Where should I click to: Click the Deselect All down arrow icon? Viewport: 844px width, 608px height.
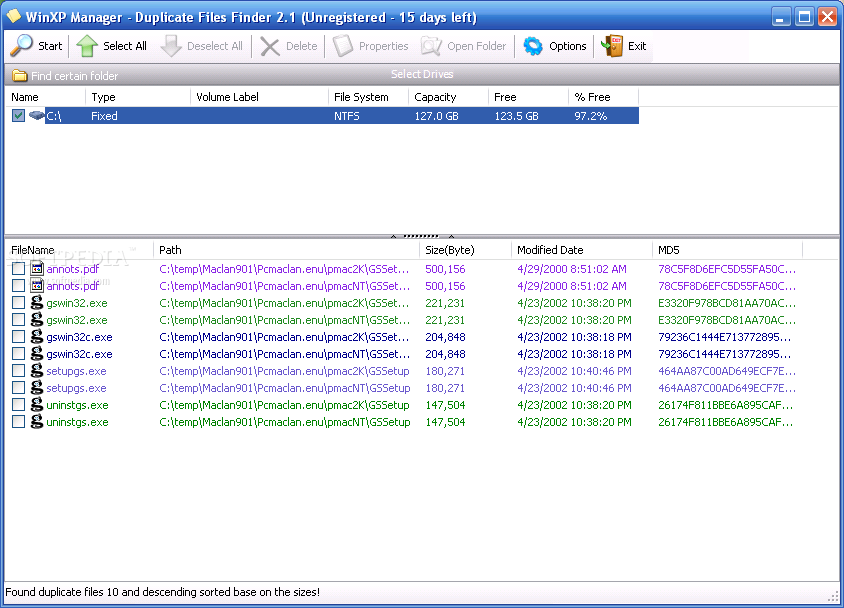171,46
